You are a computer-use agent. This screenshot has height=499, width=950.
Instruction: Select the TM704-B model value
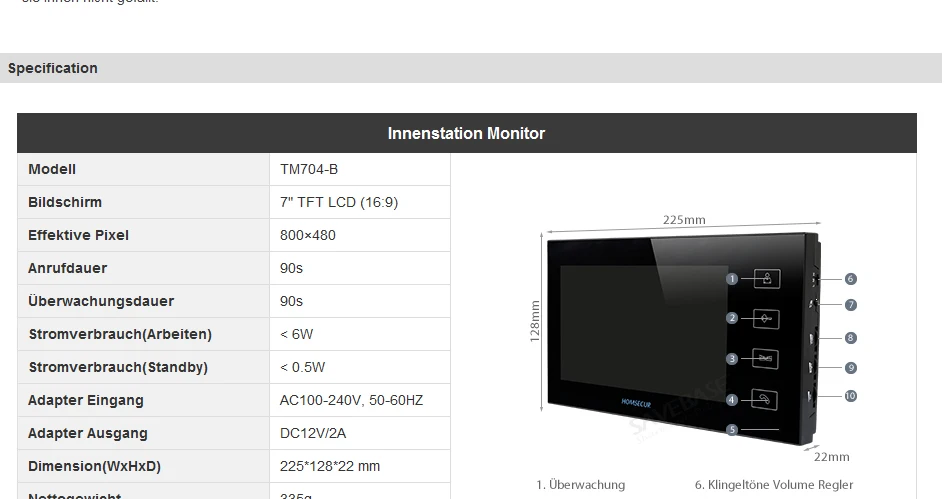click(309, 170)
